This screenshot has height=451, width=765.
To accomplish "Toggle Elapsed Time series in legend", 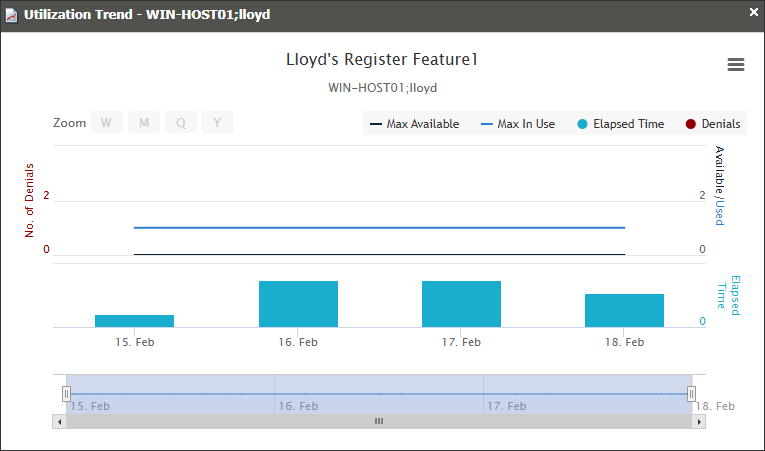I will click(621, 124).
